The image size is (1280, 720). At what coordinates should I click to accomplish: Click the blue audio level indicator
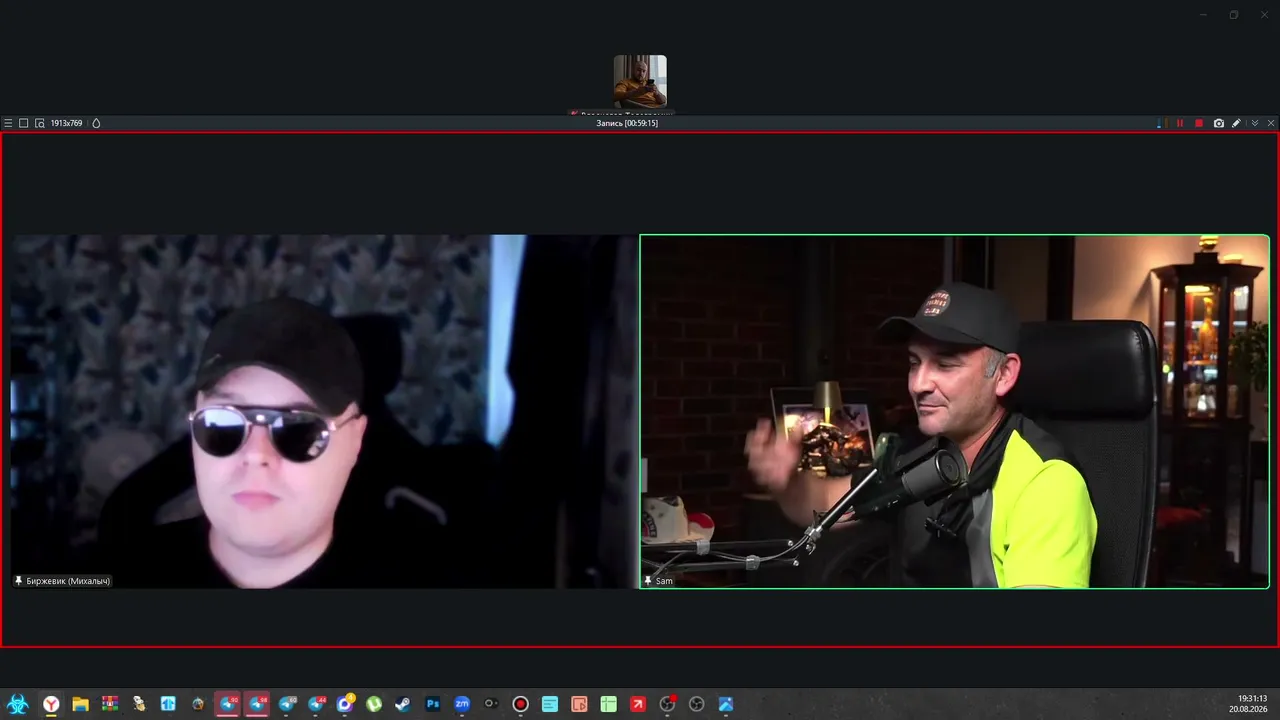(1159, 123)
